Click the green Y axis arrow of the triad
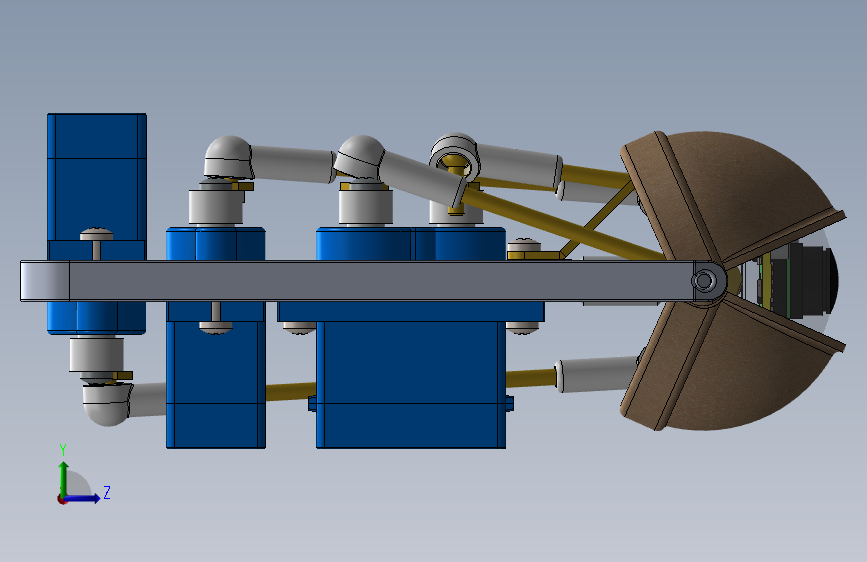Screen dimensions: 867x562 (x=64, y=478)
